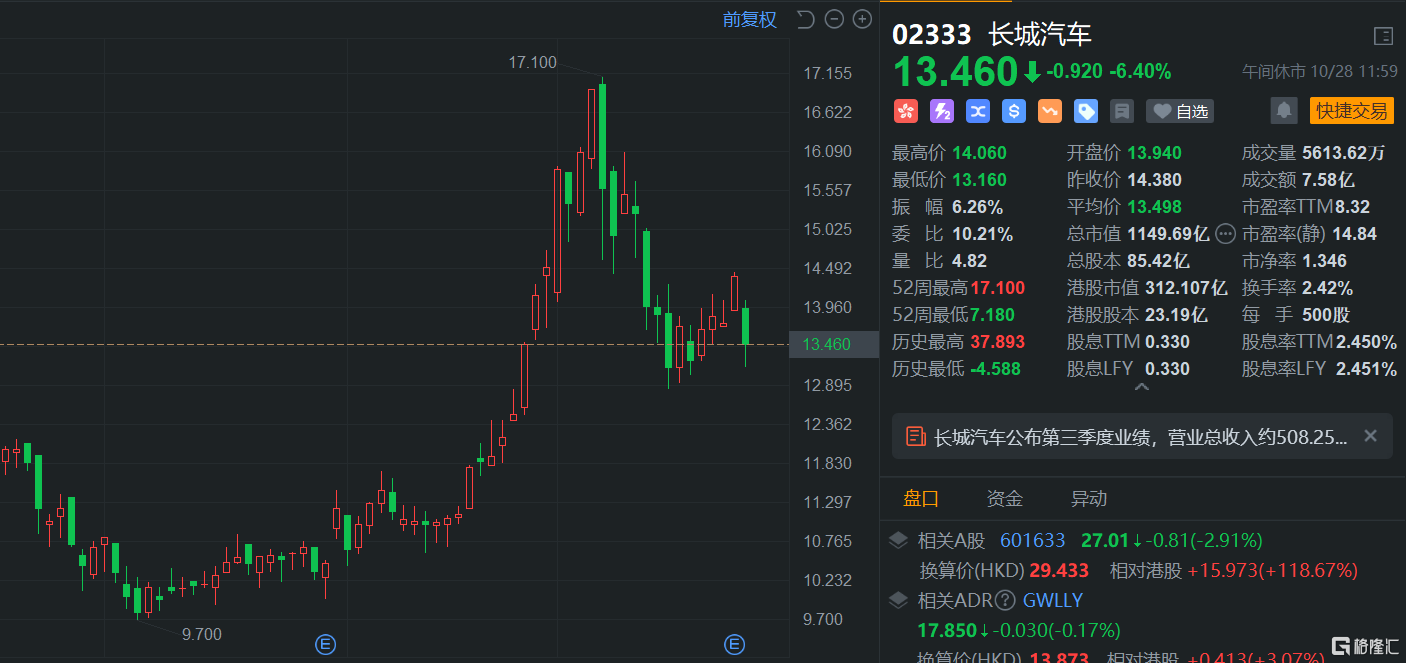Switch to the 异动 tab
1406x663 pixels.
tap(1089, 498)
